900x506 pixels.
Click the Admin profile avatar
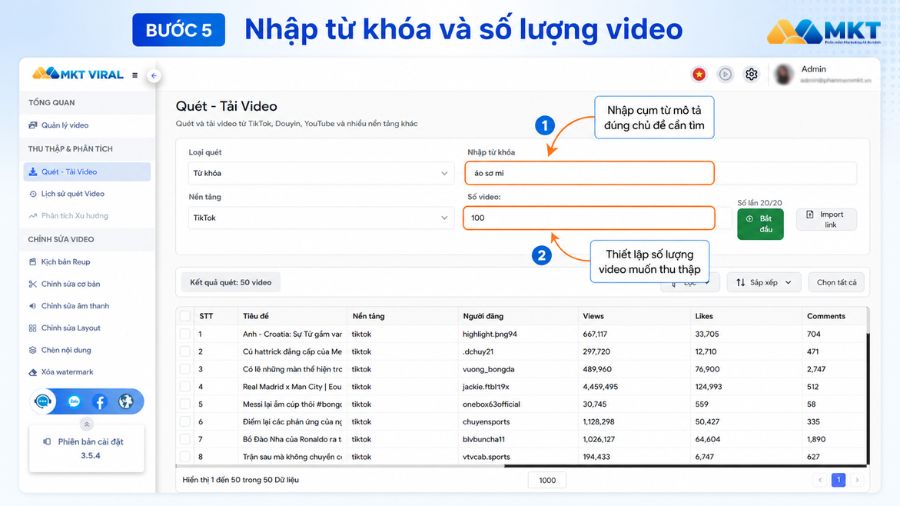coord(783,74)
